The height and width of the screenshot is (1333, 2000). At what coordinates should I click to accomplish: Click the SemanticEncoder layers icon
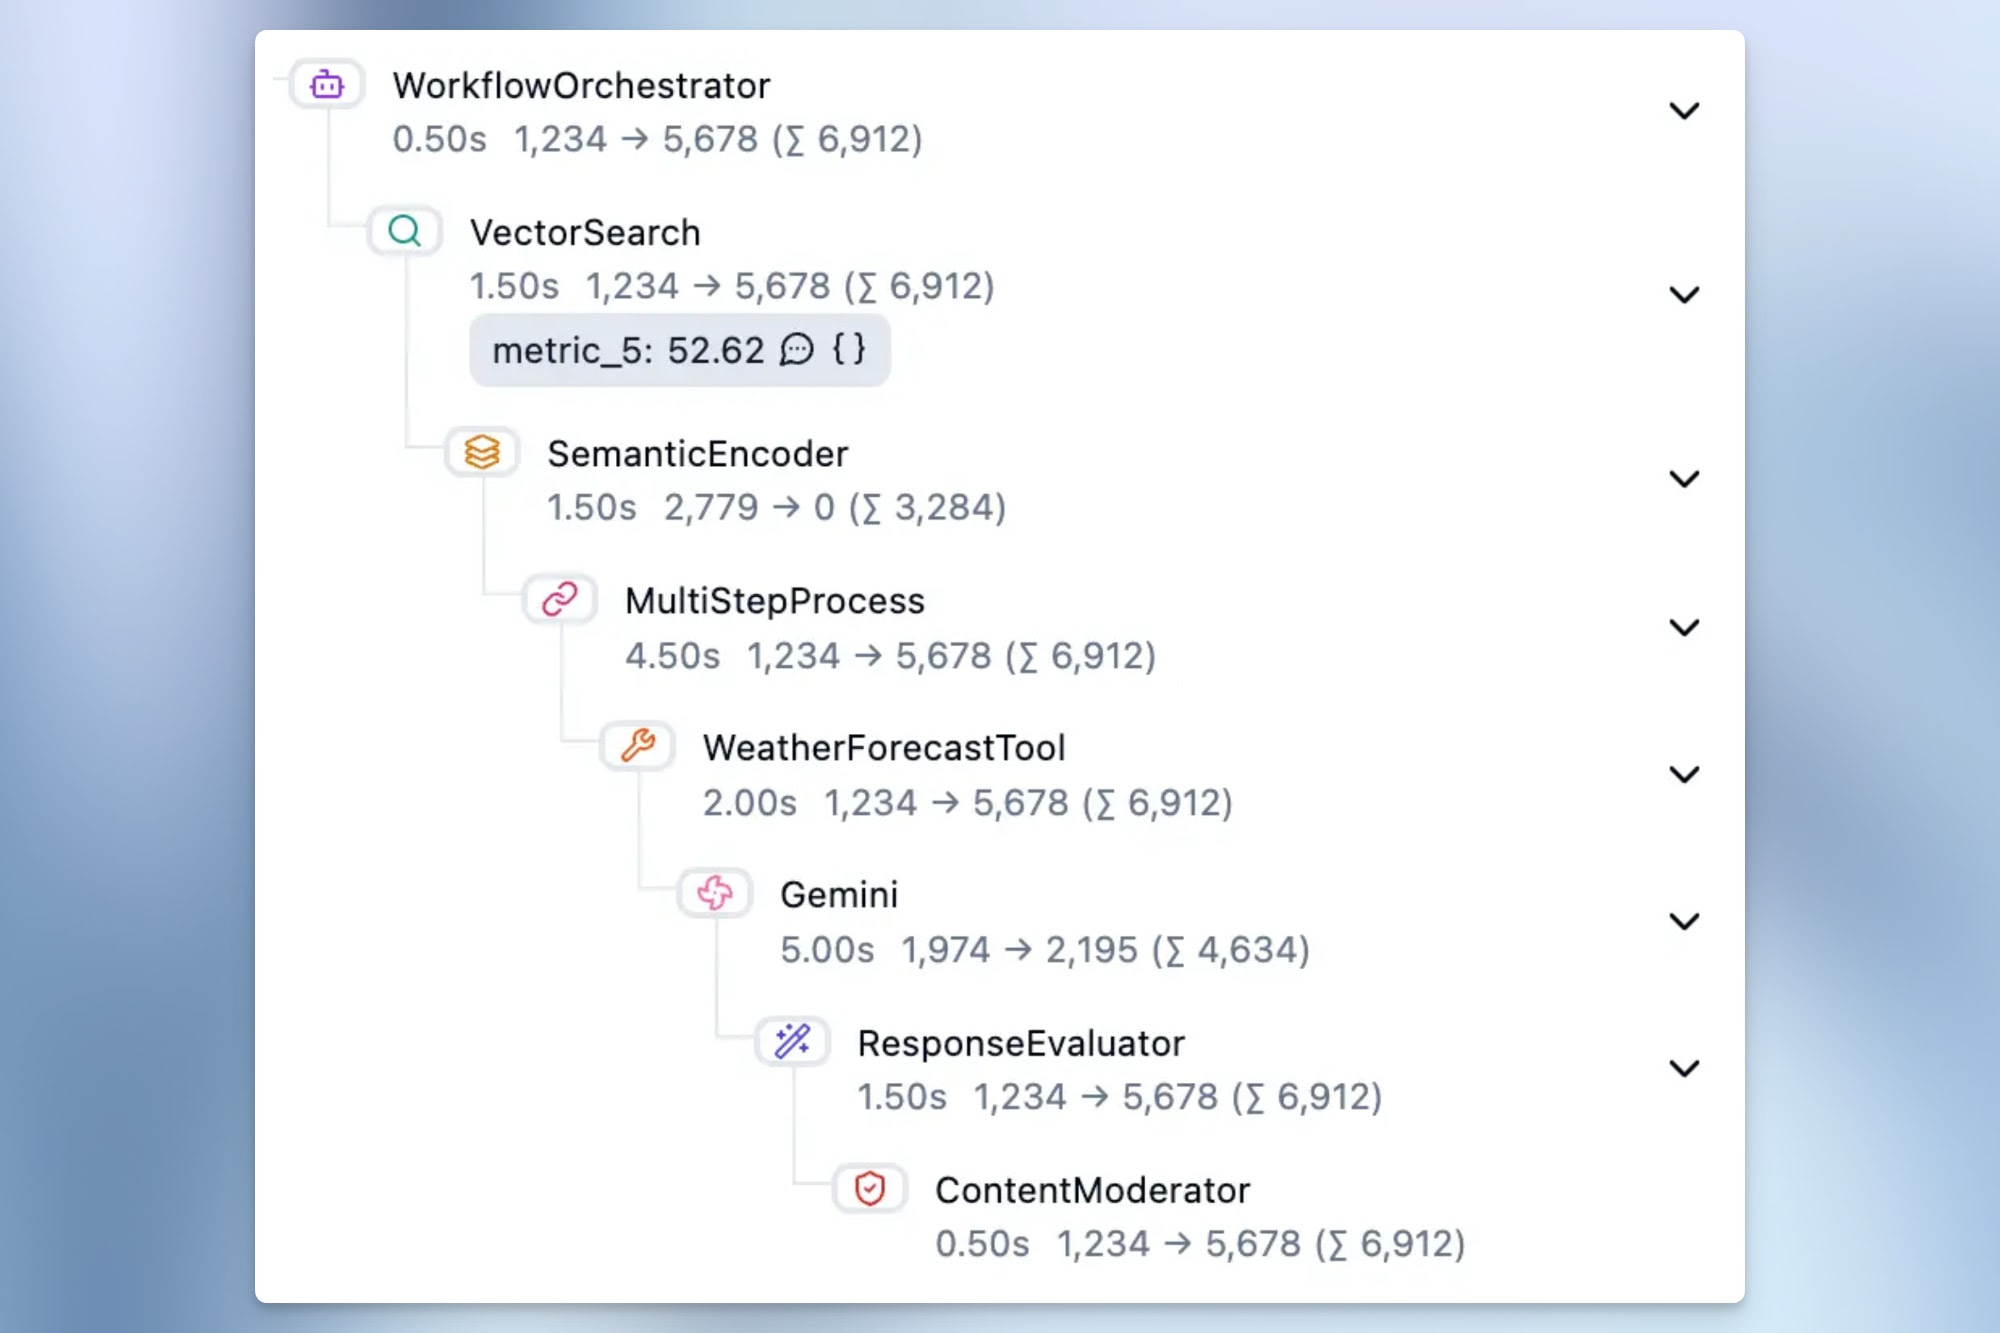482,452
